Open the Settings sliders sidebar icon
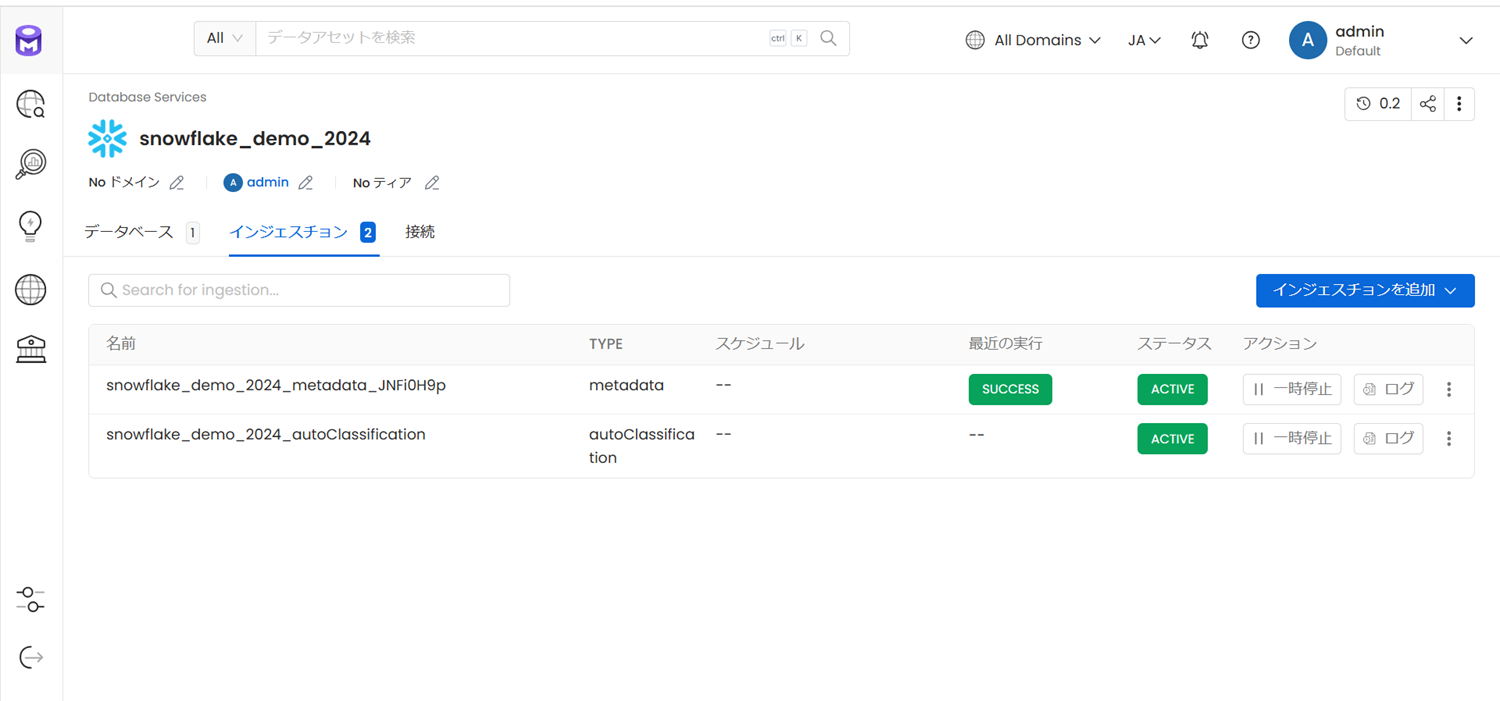 click(x=31, y=599)
